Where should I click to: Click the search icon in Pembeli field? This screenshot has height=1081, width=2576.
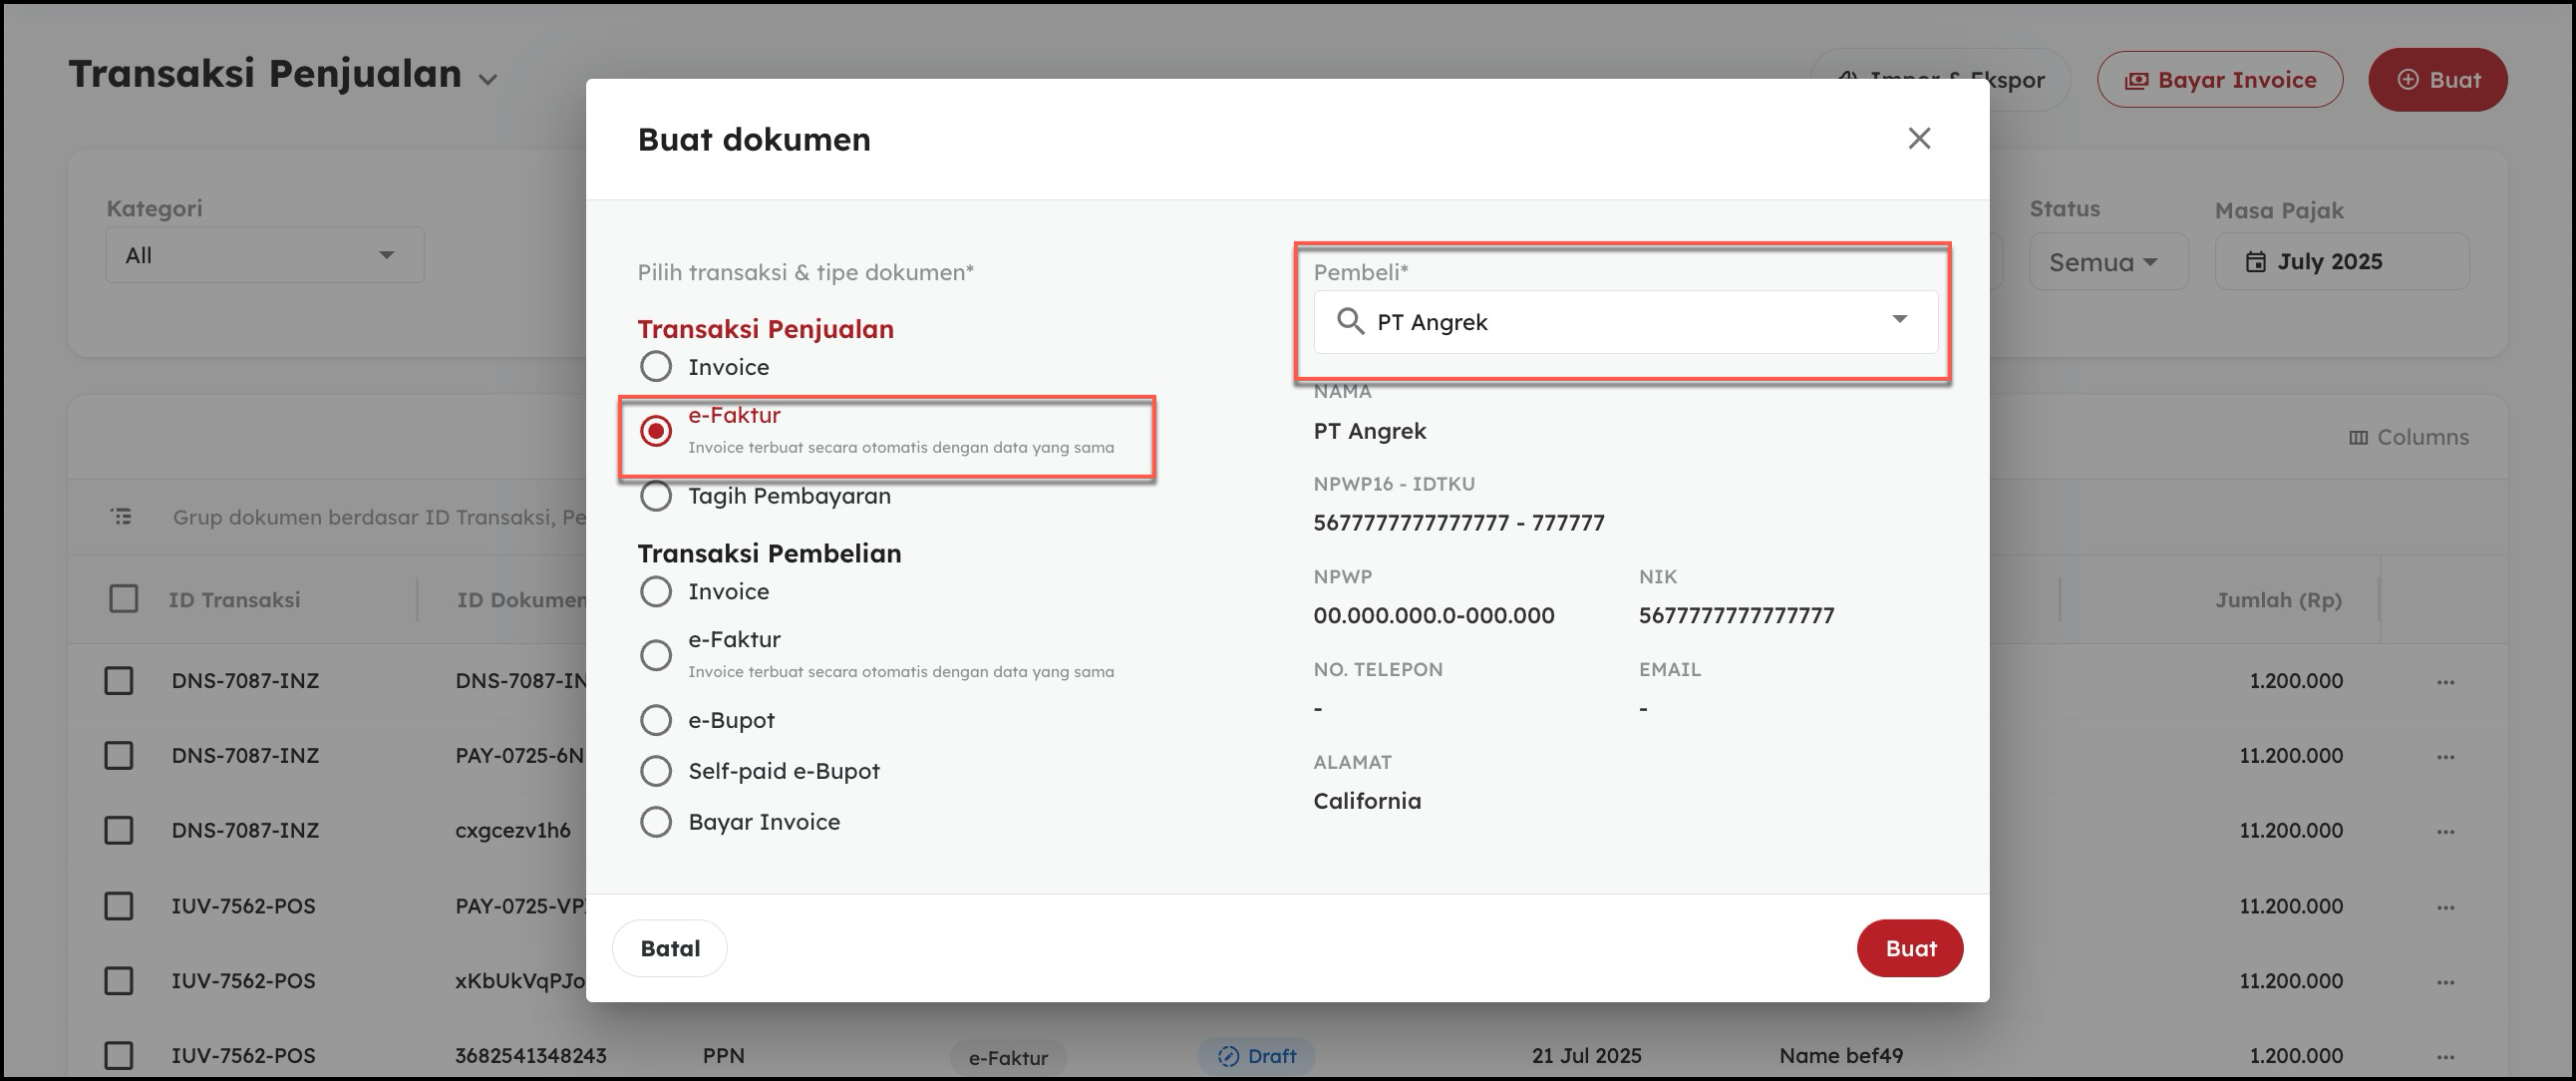click(x=1350, y=321)
